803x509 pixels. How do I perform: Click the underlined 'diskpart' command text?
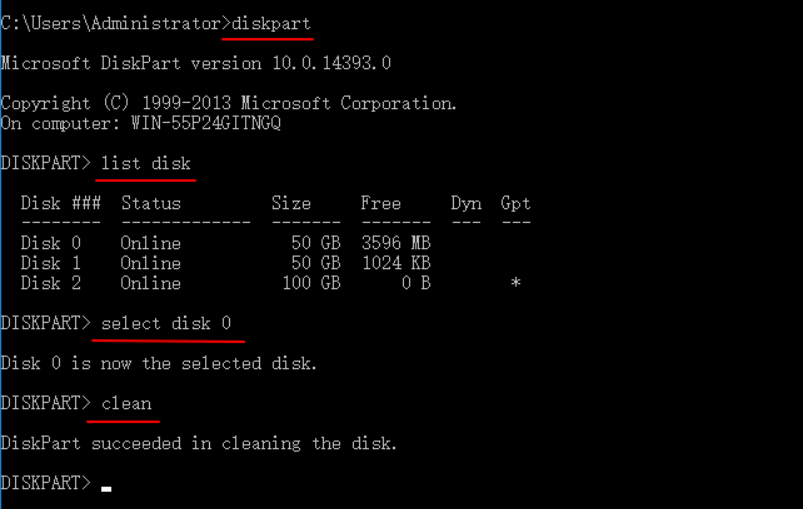[x=271, y=23]
